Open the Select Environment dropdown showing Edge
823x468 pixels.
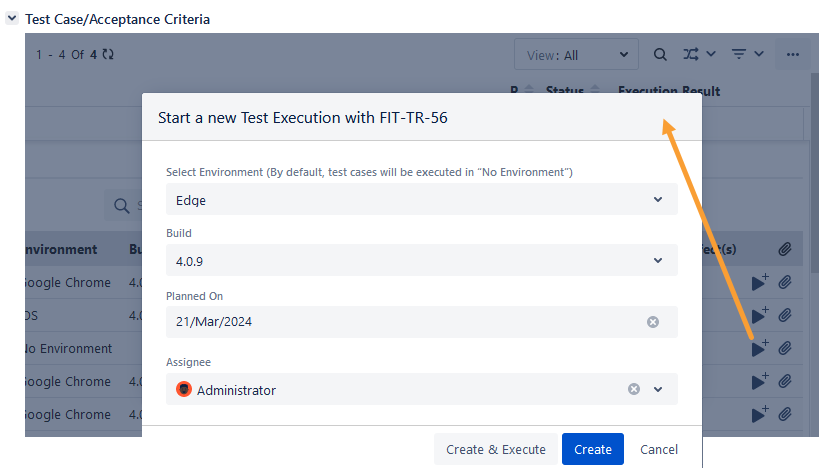point(421,199)
